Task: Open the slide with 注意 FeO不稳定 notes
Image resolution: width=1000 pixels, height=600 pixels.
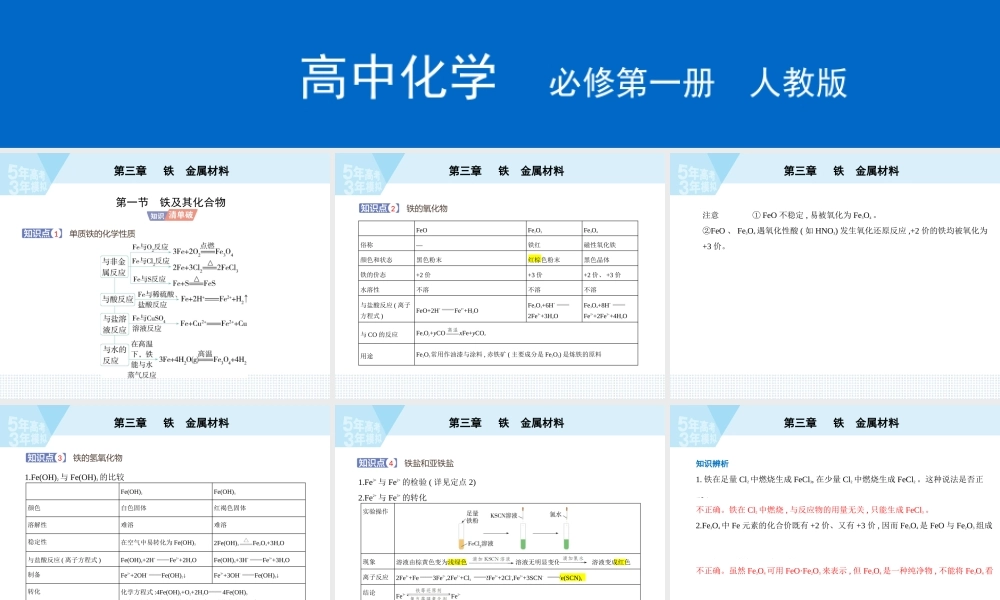Action: coord(835,276)
